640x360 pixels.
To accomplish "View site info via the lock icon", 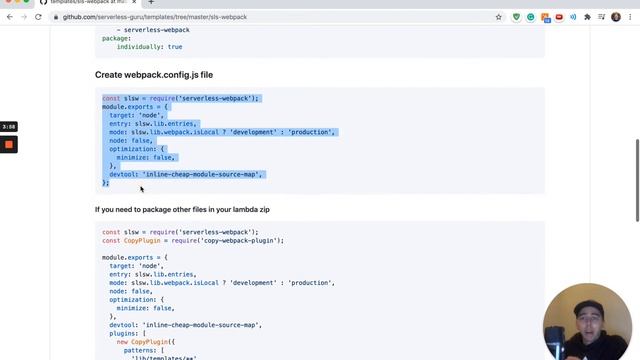I will (56, 17).
